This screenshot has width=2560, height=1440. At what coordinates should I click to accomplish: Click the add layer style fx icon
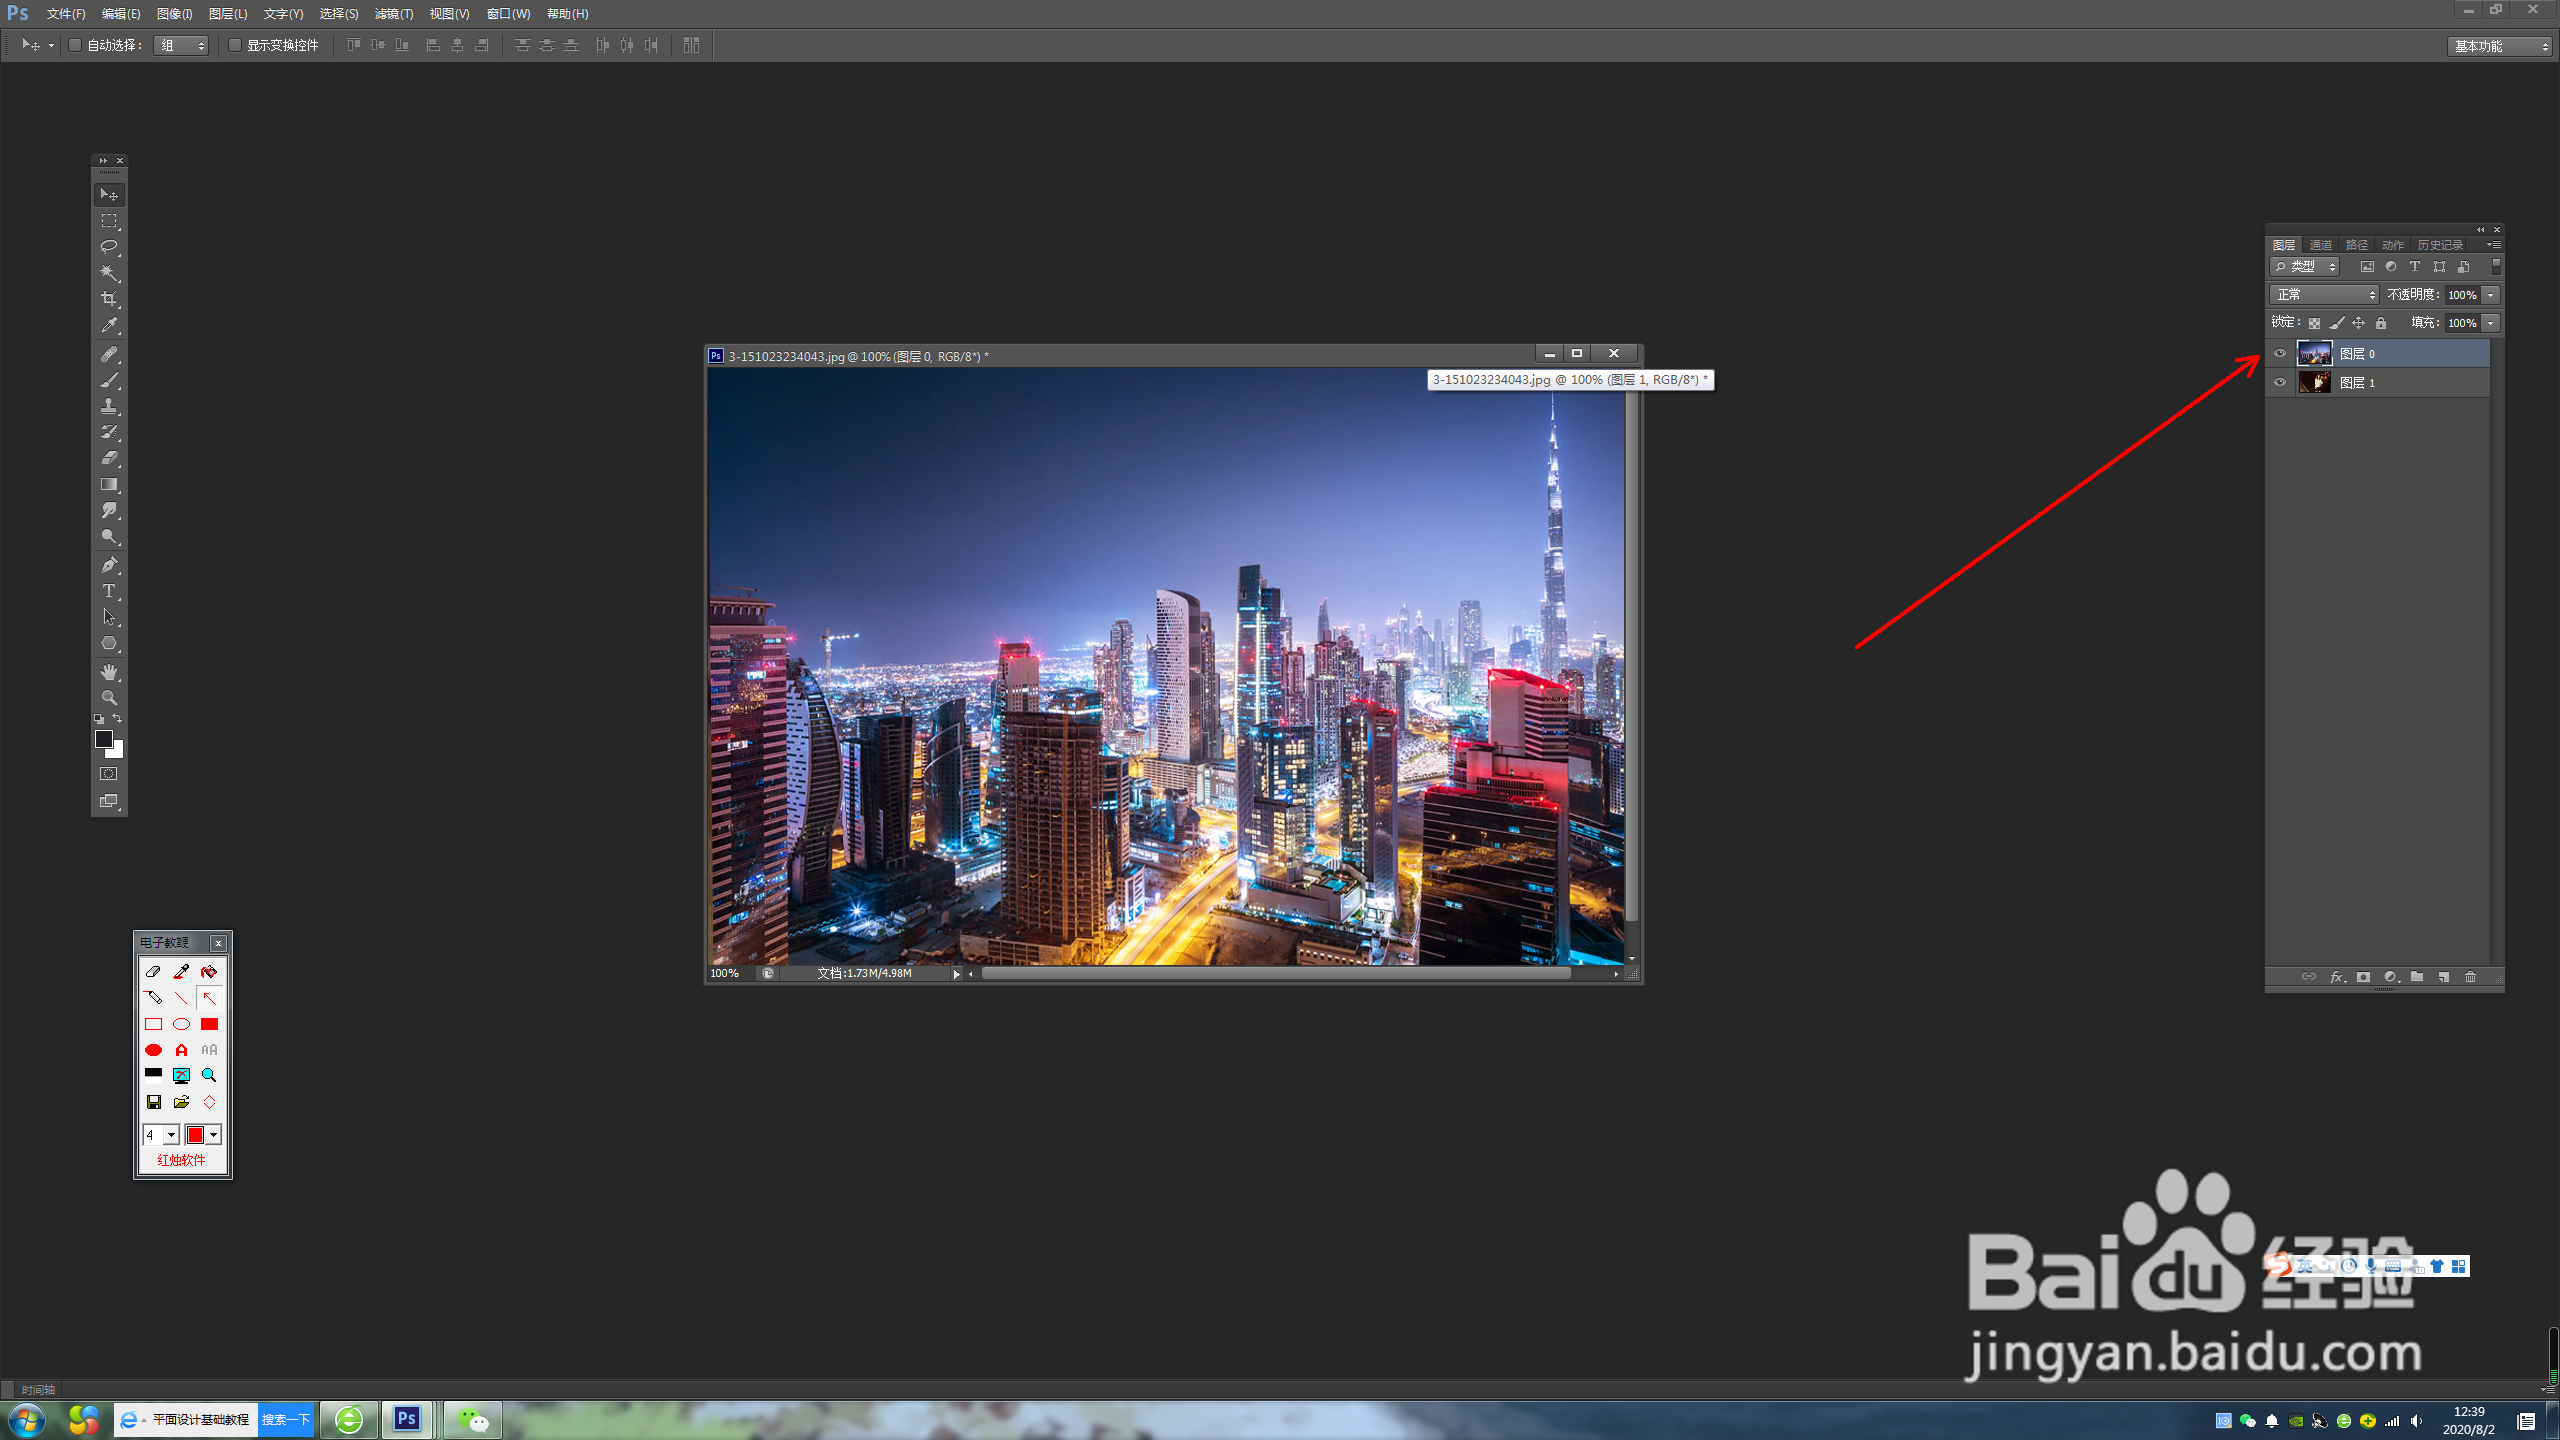click(x=2337, y=977)
